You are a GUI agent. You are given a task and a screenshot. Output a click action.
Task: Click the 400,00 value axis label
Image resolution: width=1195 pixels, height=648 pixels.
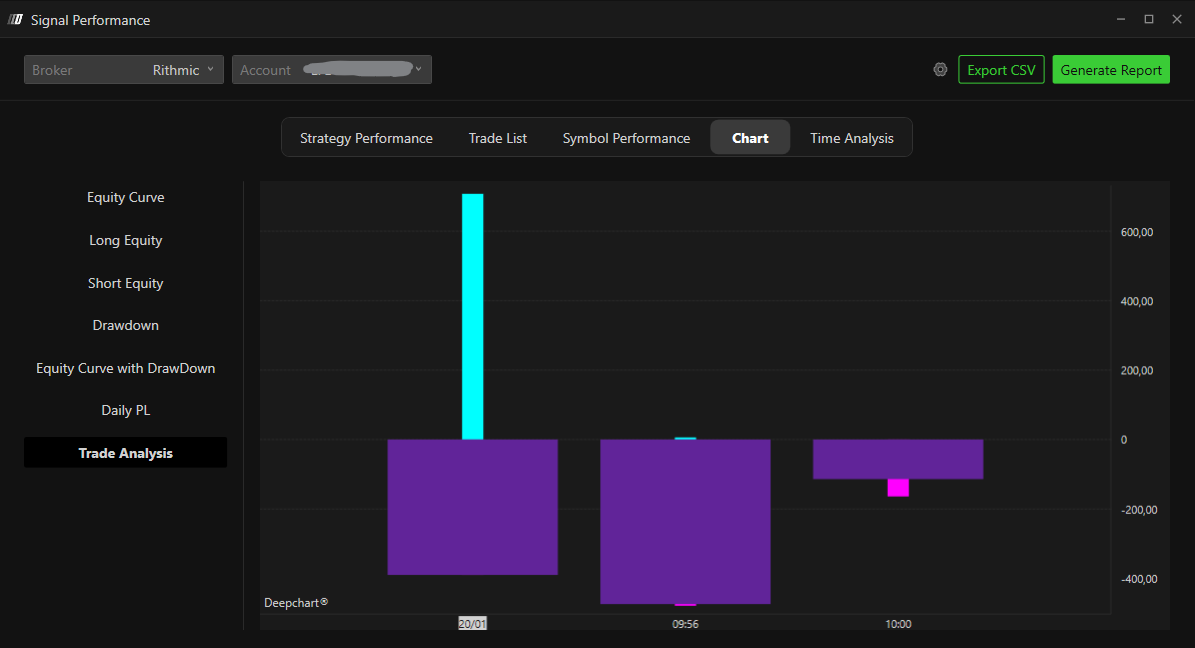(x=1136, y=301)
